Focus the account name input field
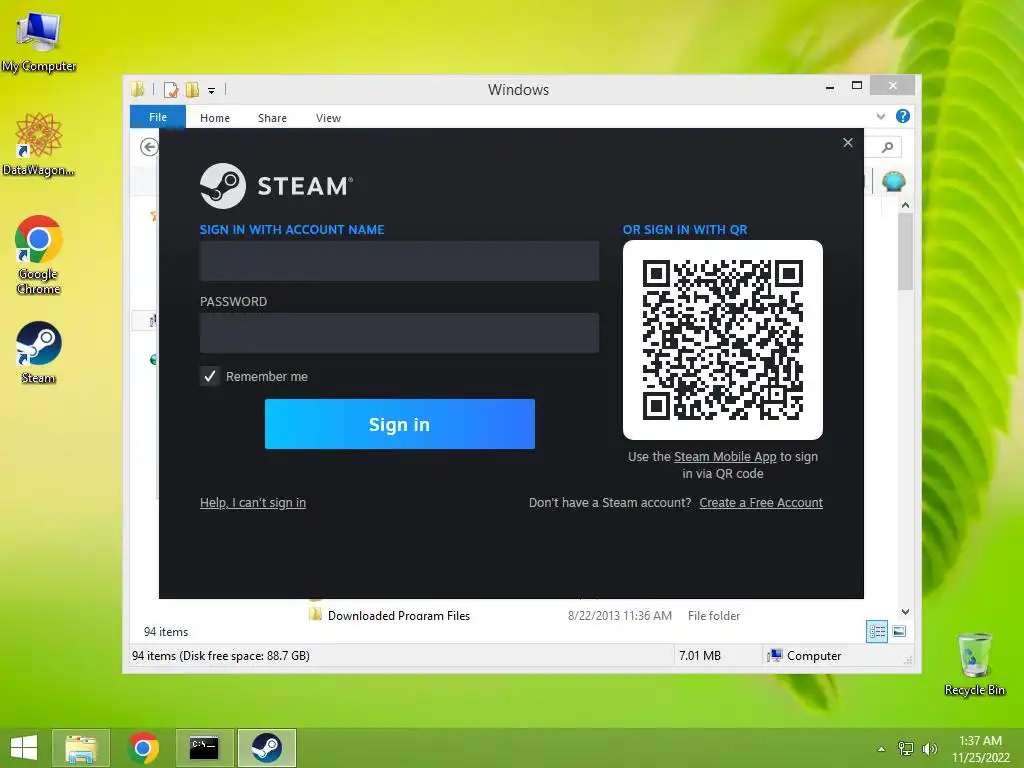1024x768 pixels. click(399, 261)
